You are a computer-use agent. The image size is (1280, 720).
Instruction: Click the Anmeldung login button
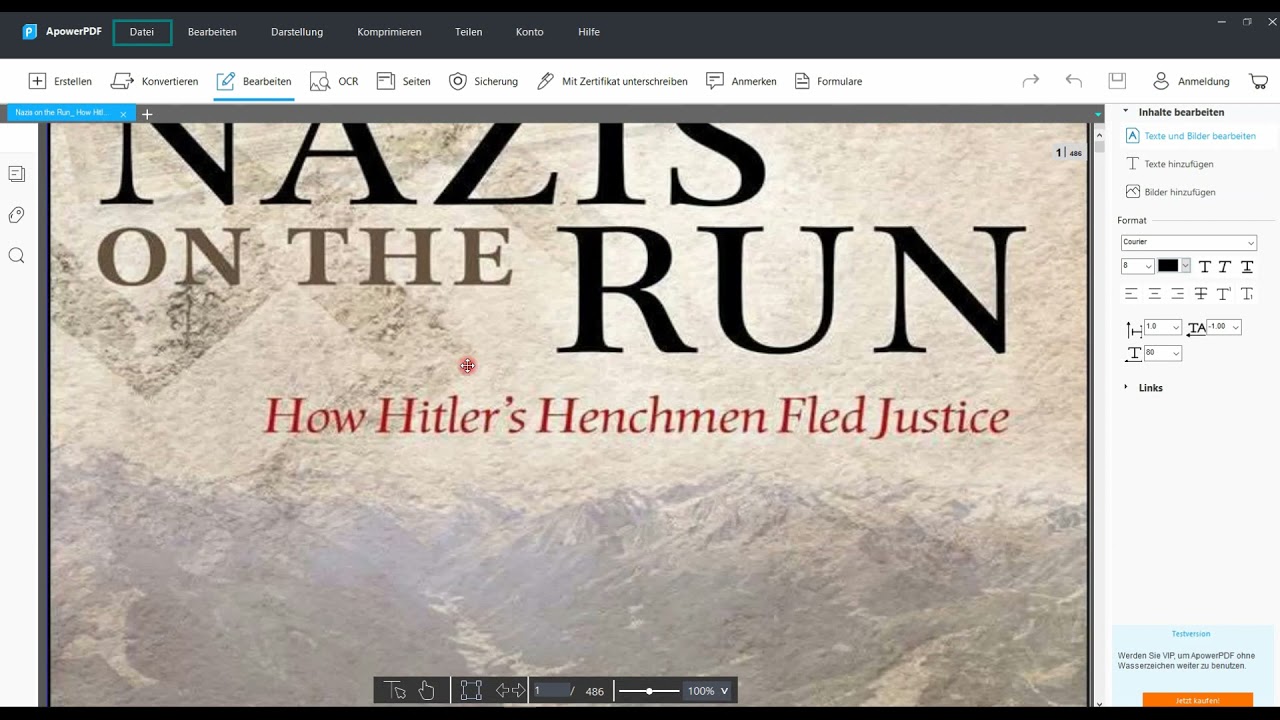click(1191, 81)
